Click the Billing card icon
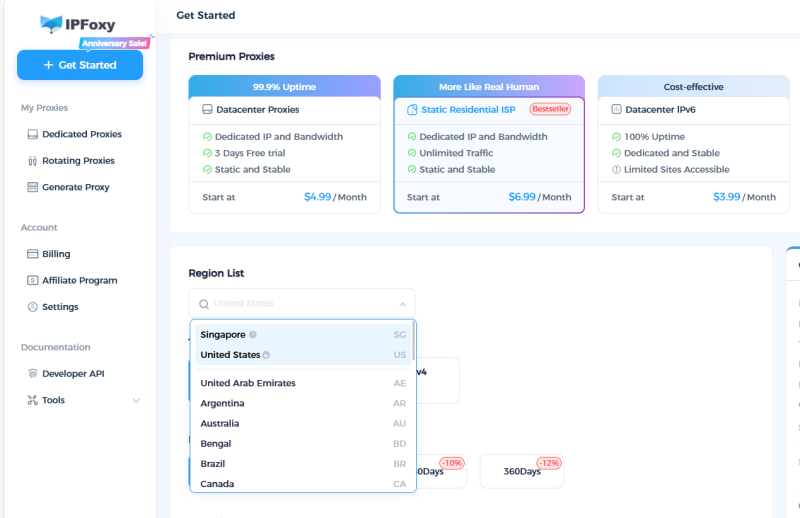Screen dimensions: 800x518 pyautogui.click(x=33, y=254)
